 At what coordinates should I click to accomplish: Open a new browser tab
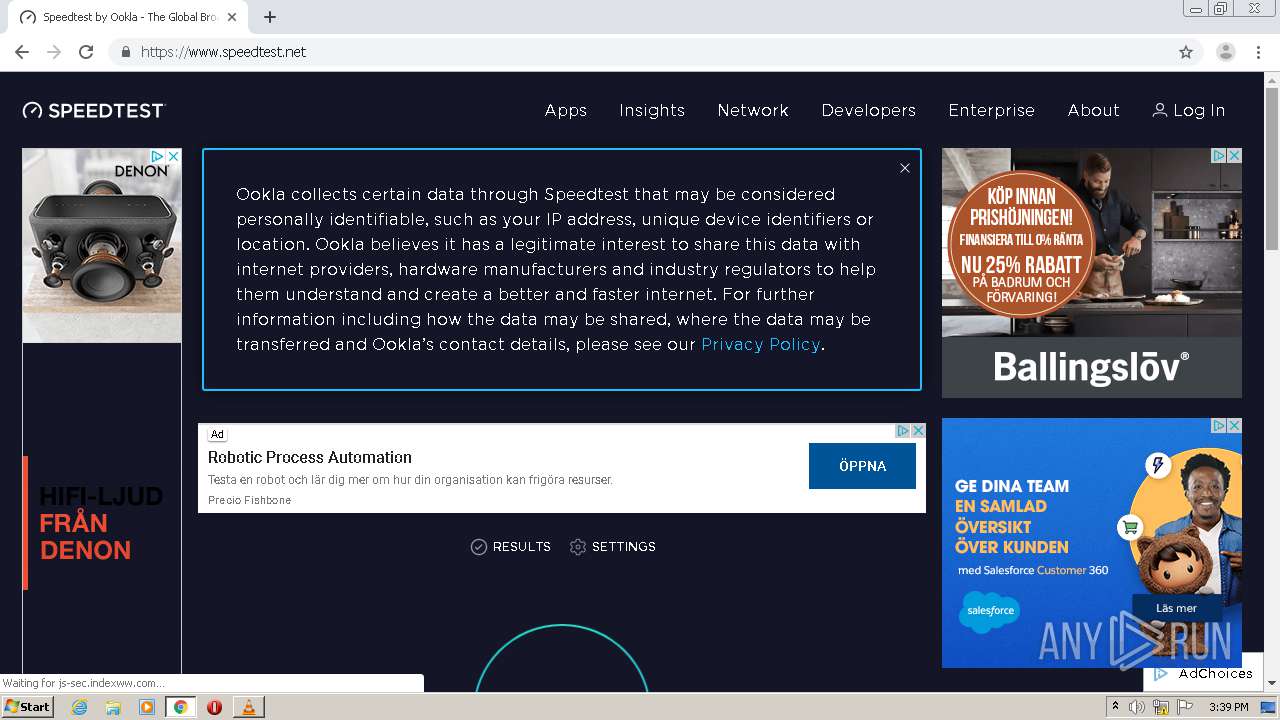tap(270, 17)
